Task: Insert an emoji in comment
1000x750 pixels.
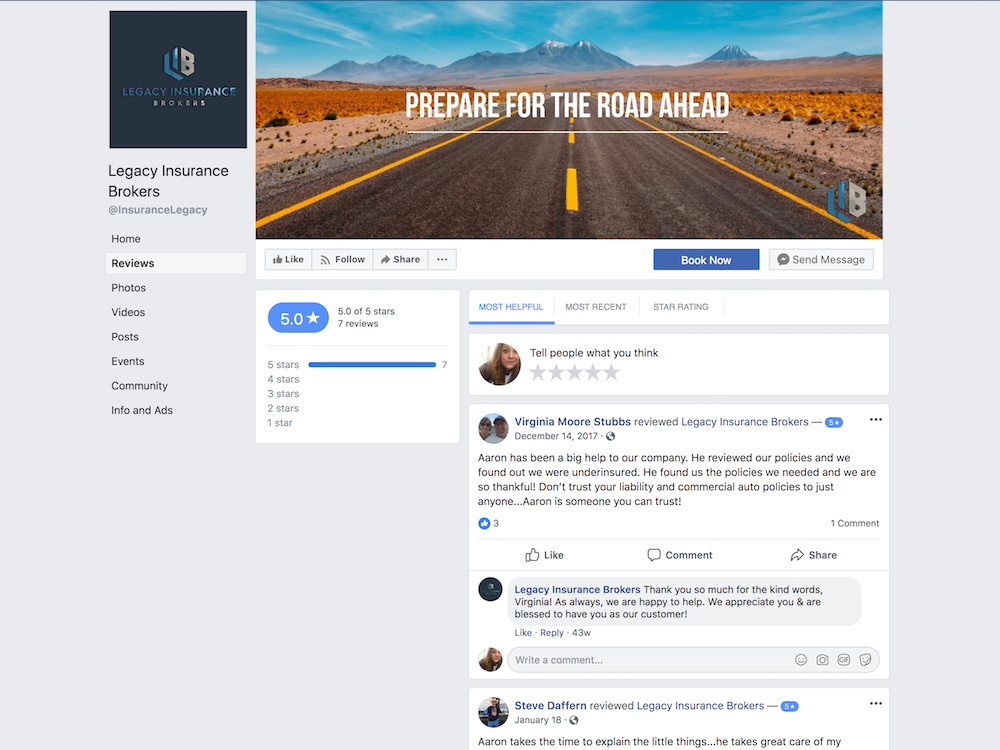Action: point(801,660)
